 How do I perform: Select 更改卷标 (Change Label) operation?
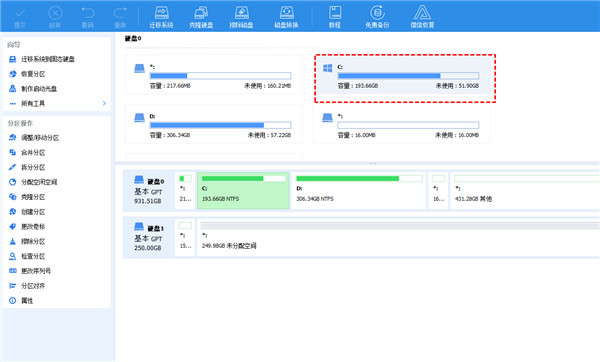click(27, 227)
